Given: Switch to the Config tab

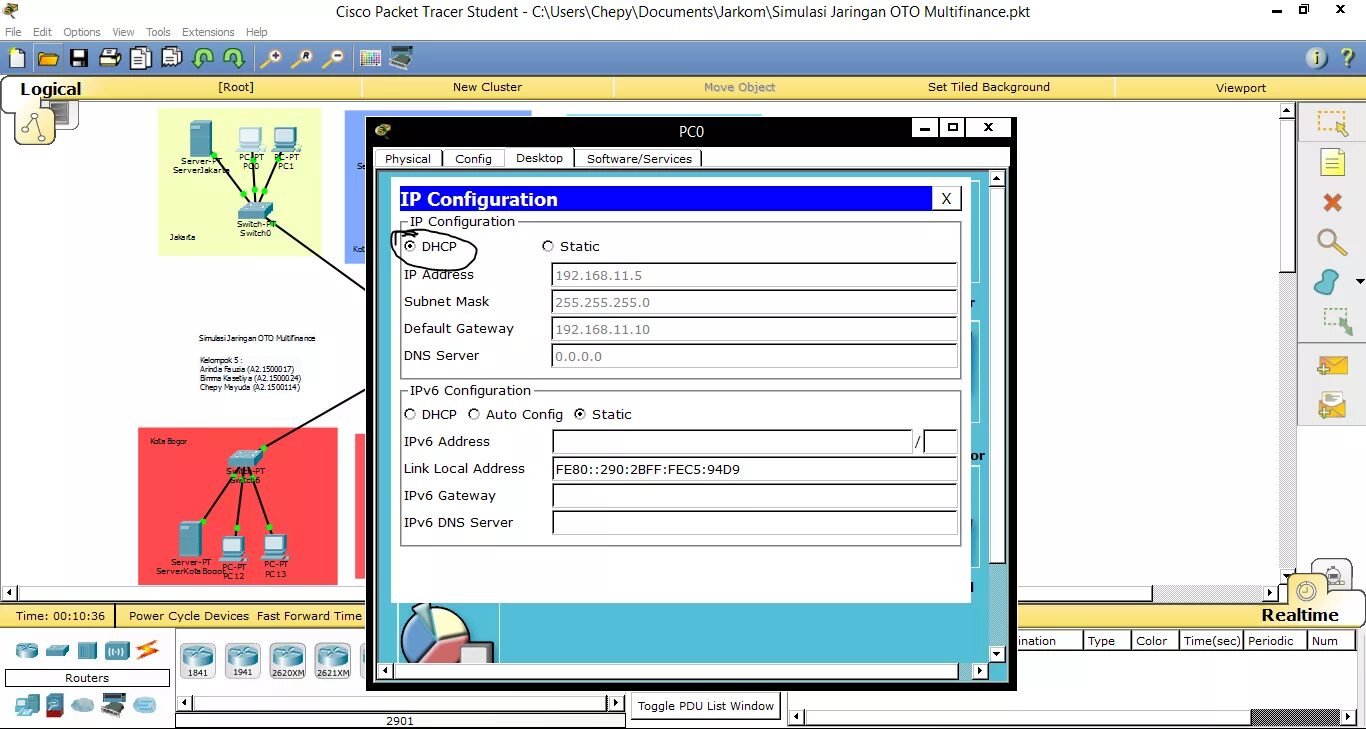Looking at the screenshot, I should 473,158.
